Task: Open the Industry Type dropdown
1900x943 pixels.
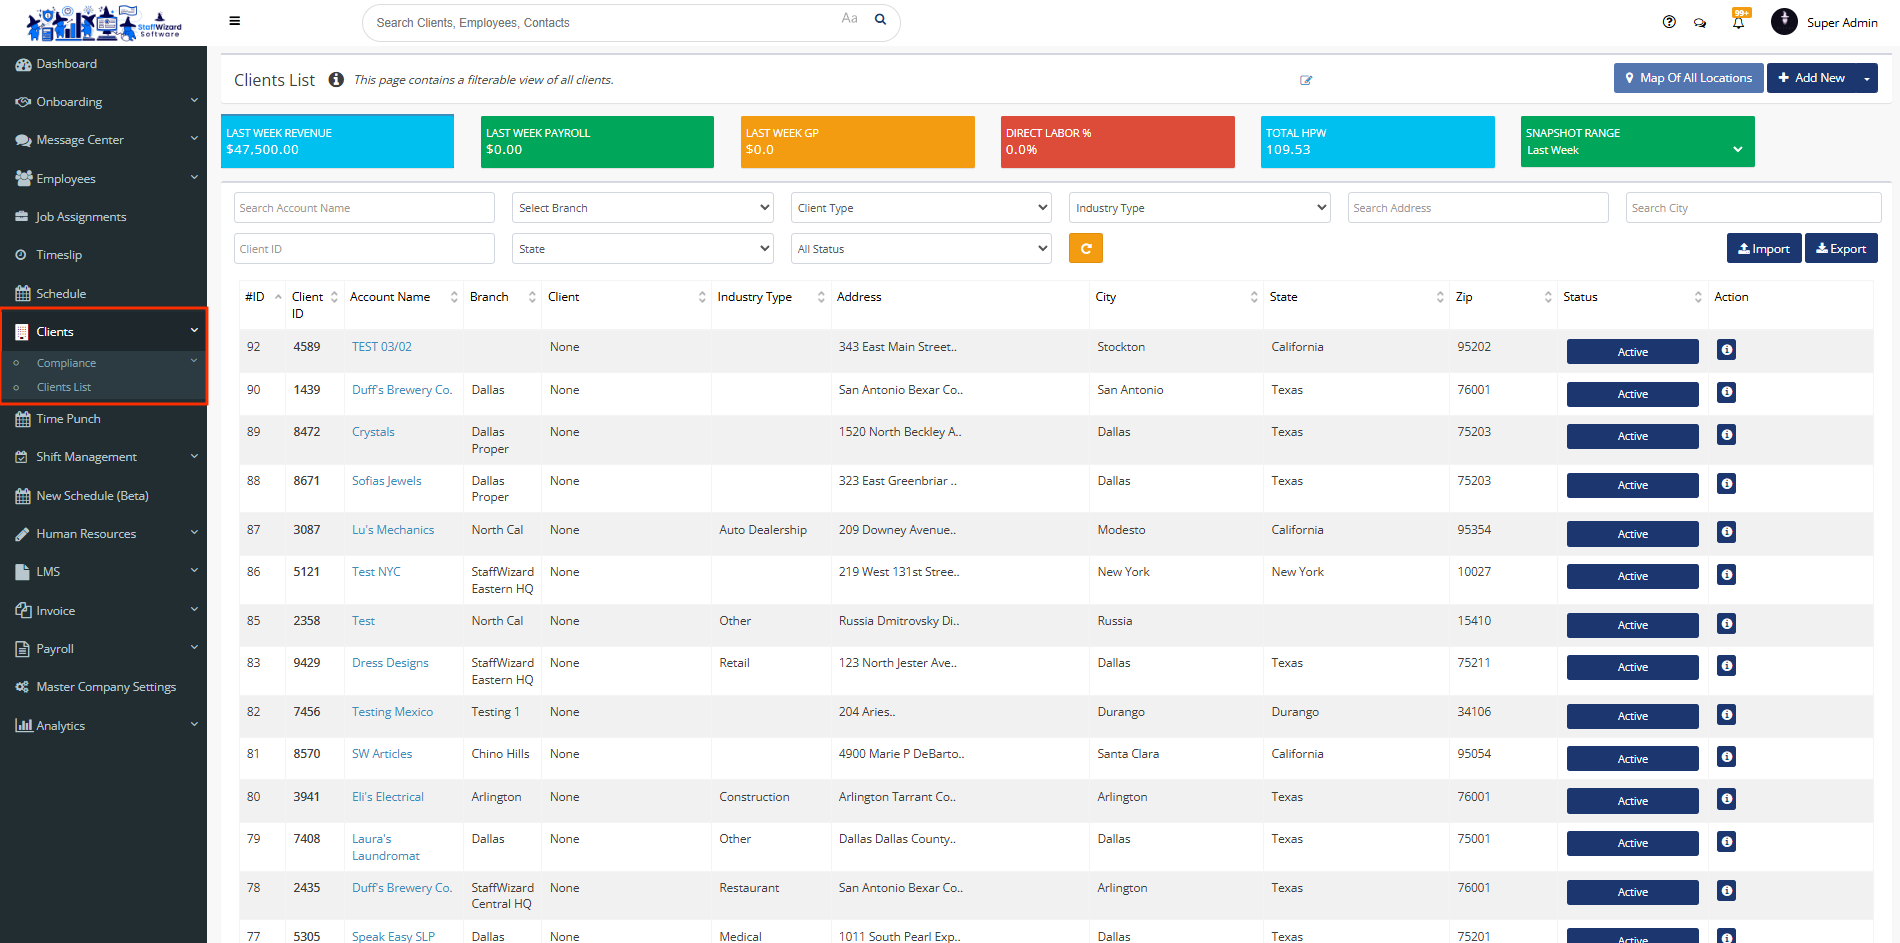Action: [1199, 208]
